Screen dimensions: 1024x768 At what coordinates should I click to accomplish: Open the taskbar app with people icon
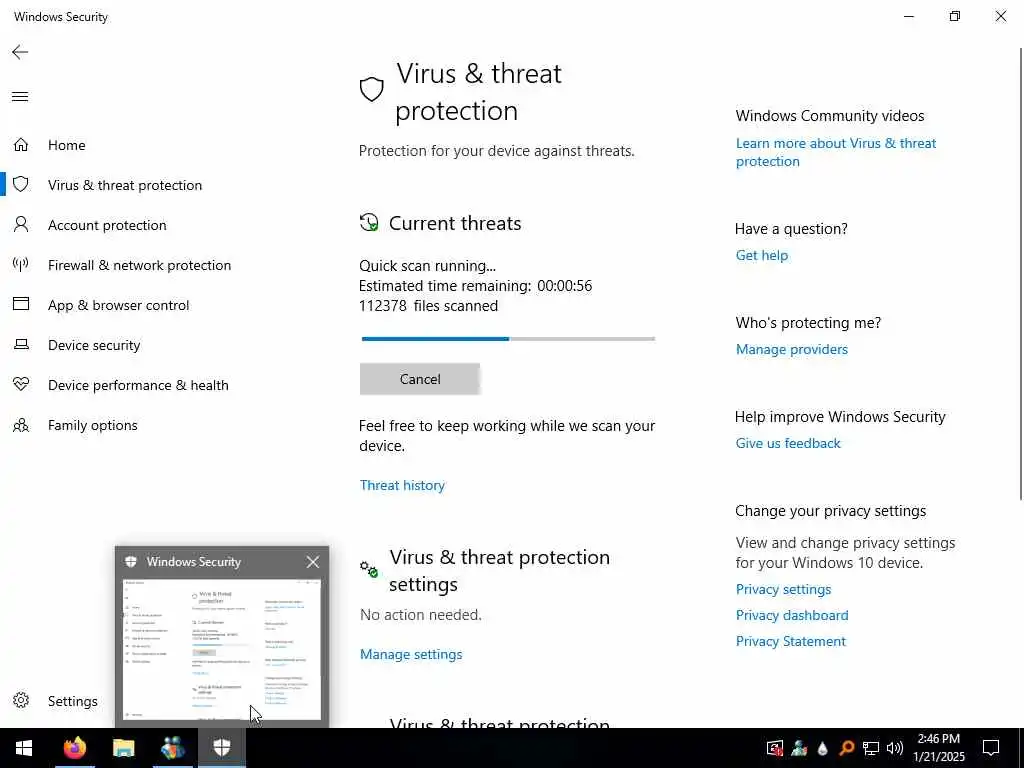pyautogui.click(x=173, y=748)
